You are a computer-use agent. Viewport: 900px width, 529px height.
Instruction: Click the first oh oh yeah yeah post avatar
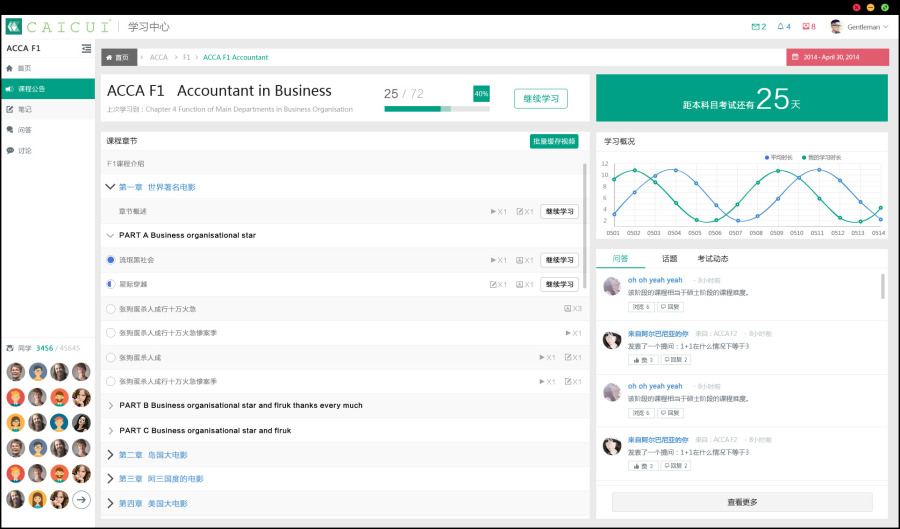(612, 286)
